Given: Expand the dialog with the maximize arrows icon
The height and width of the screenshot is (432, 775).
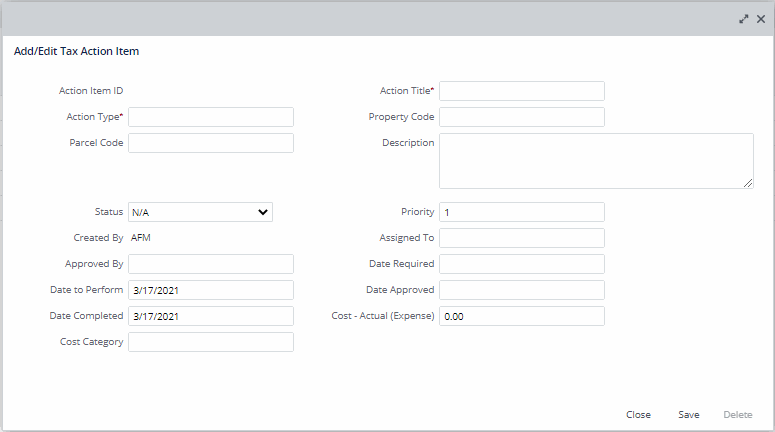Looking at the screenshot, I should 744,19.
